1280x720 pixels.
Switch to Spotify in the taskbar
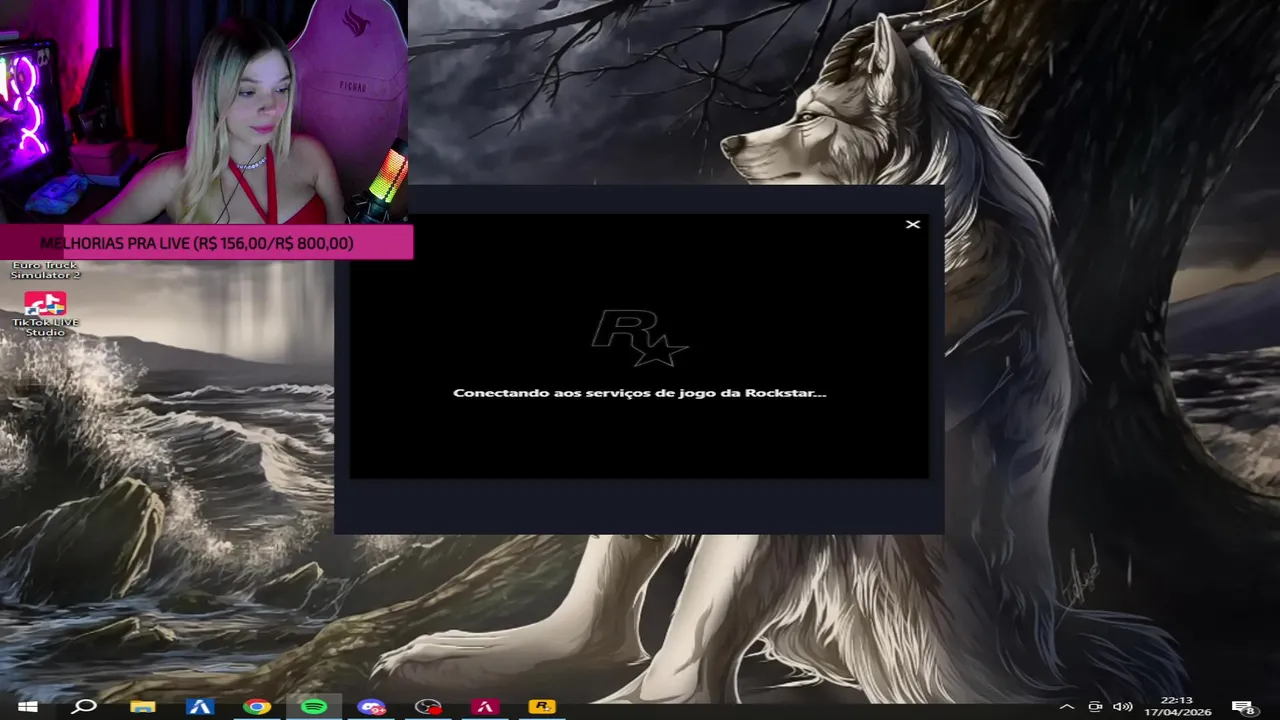point(314,707)
